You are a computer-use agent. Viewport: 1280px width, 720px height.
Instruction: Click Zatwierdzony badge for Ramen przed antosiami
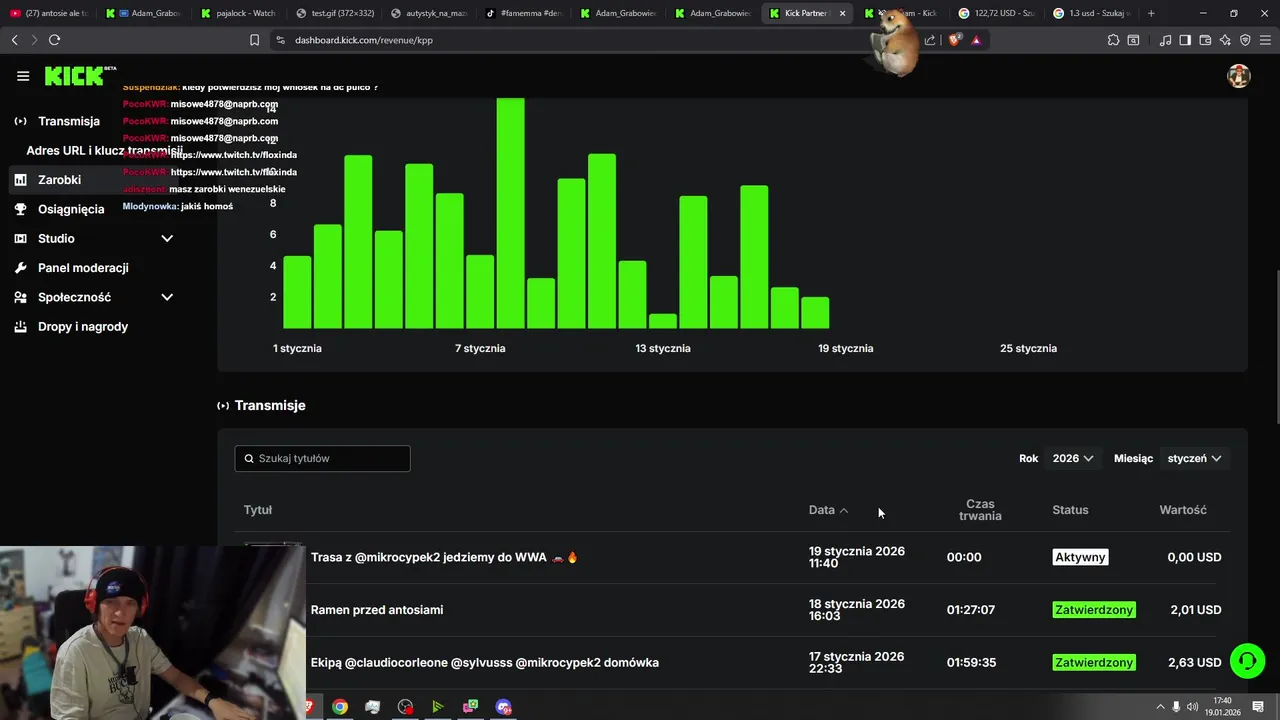coord(1094,610)
